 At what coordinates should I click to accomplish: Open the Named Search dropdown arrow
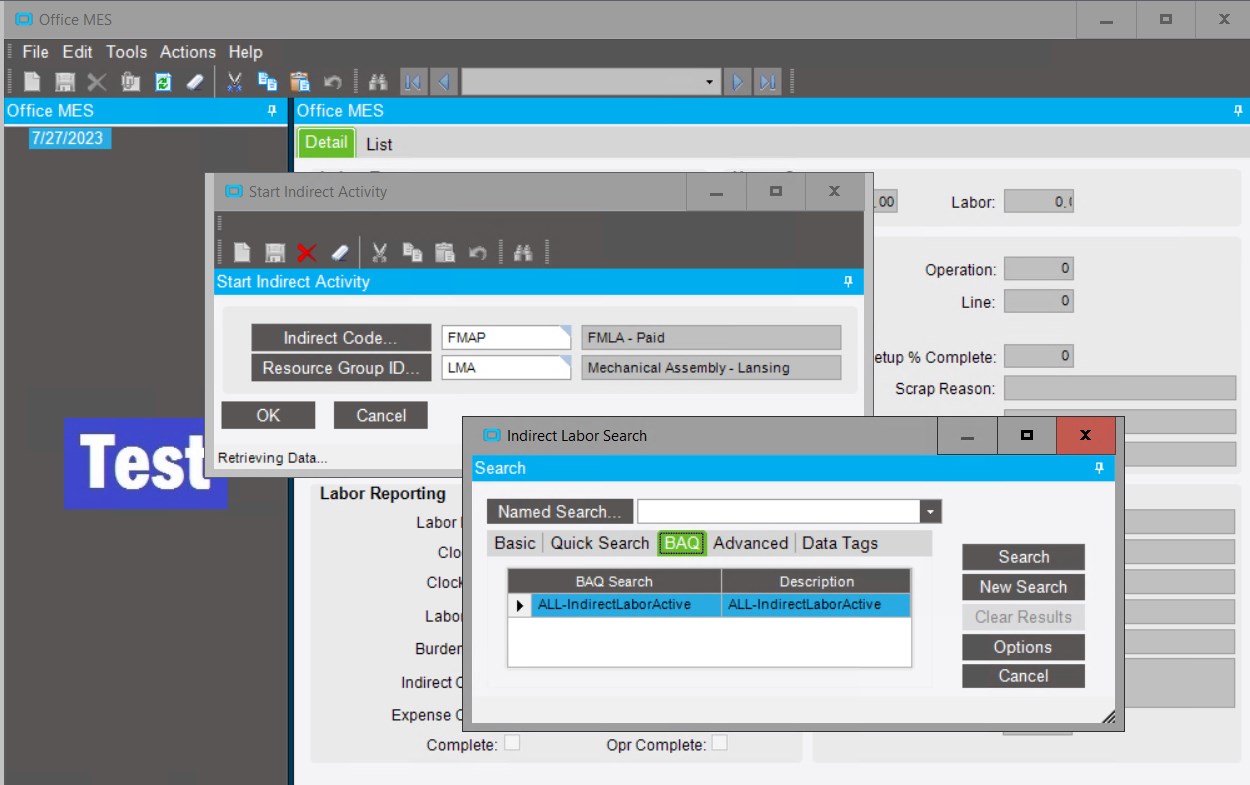coord(931,512)
